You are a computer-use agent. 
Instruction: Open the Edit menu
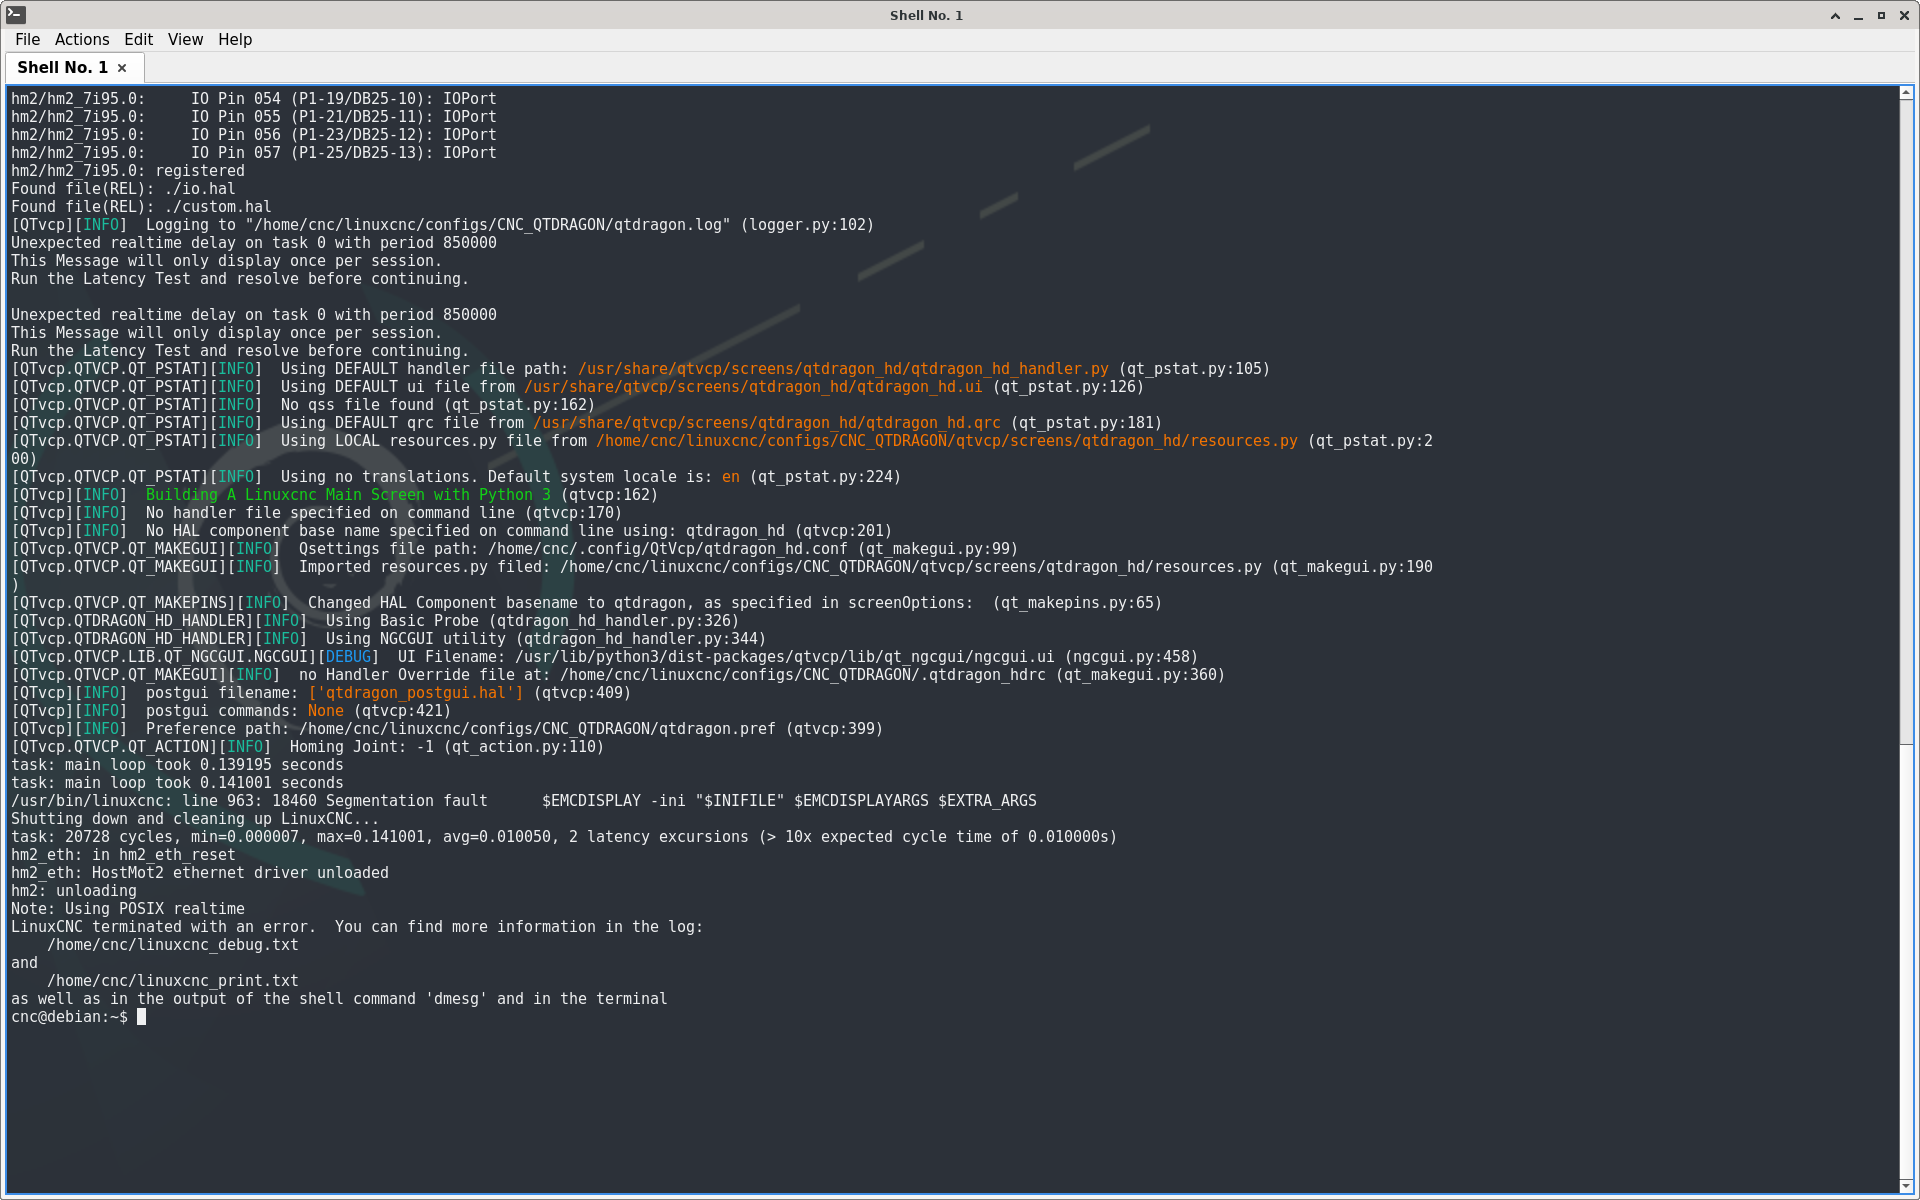coord(138,39)
